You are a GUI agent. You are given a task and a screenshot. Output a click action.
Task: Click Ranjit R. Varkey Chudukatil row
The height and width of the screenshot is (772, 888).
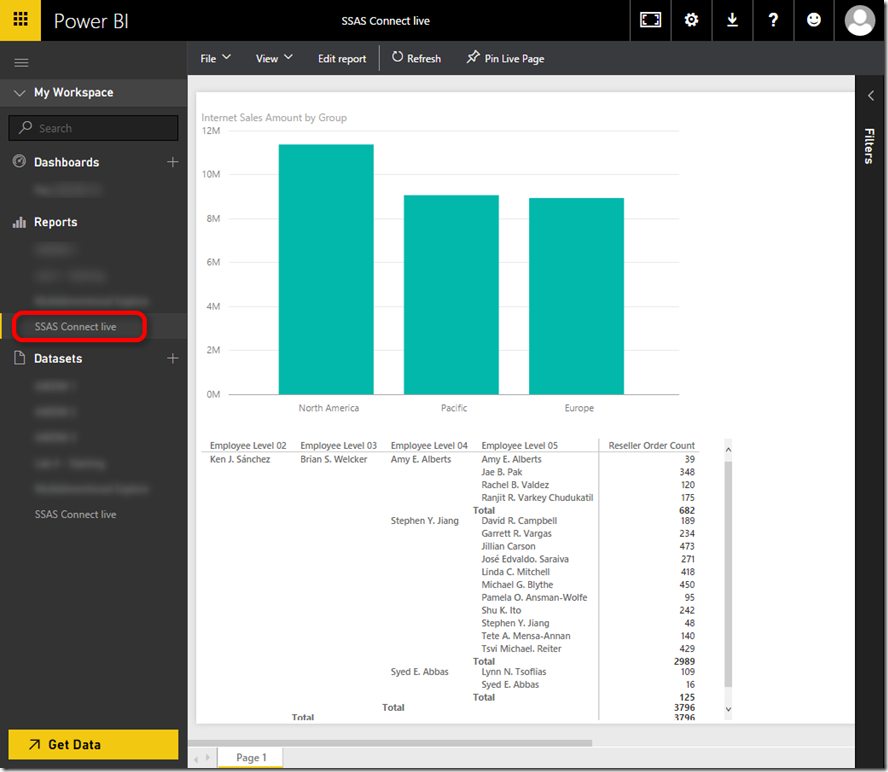click(537, 497)
